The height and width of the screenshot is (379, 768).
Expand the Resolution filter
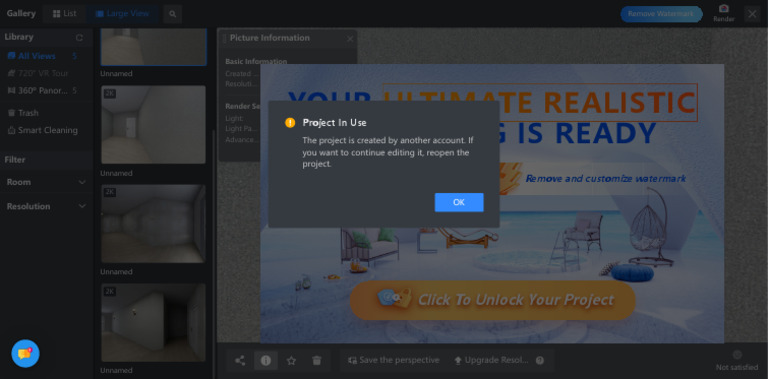click(x=46, y=207)
